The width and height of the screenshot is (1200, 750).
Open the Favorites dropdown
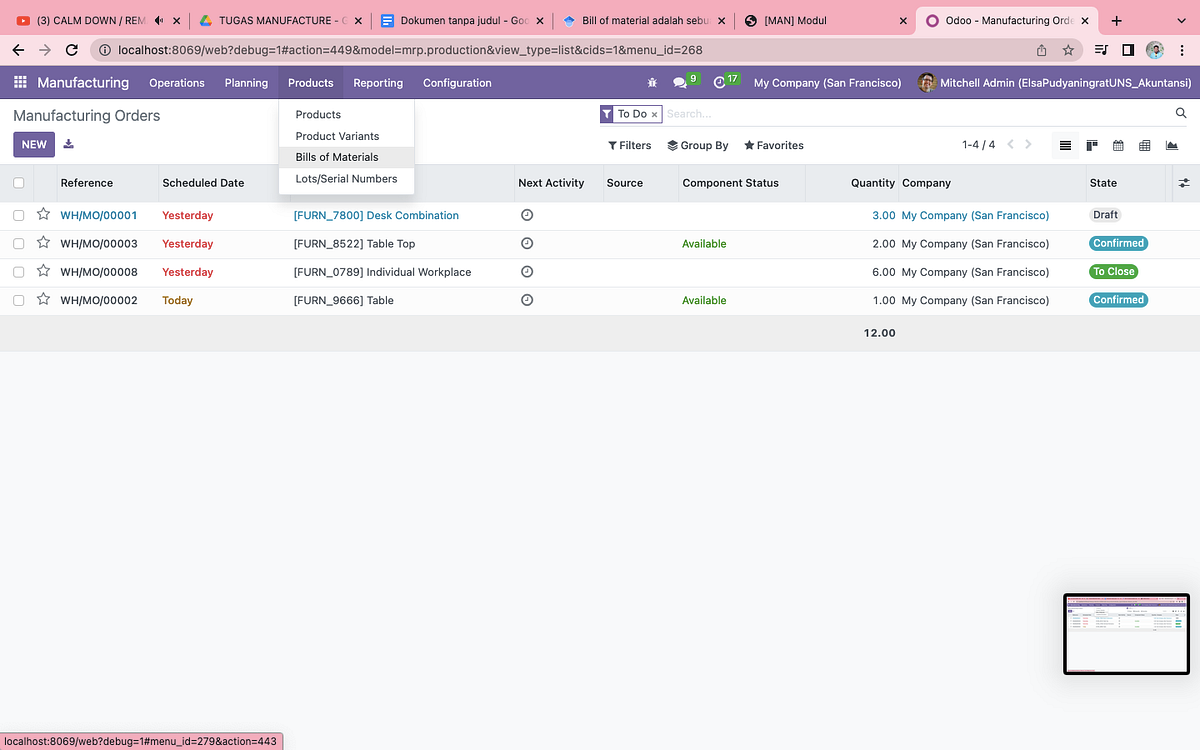[x=774, y=145]
